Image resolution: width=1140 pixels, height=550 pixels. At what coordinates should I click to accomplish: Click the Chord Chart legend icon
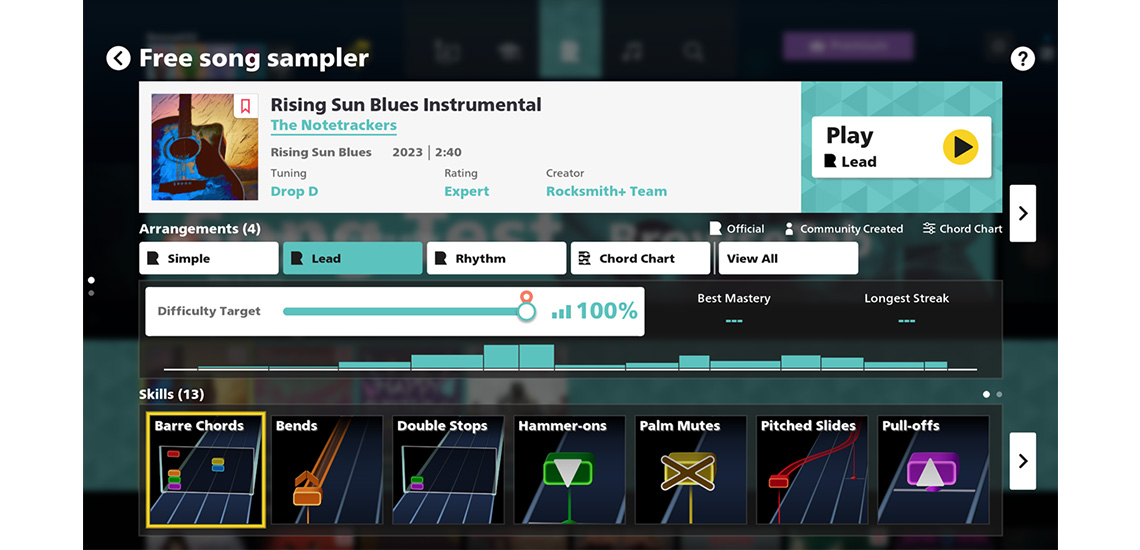tap(929, 228)
